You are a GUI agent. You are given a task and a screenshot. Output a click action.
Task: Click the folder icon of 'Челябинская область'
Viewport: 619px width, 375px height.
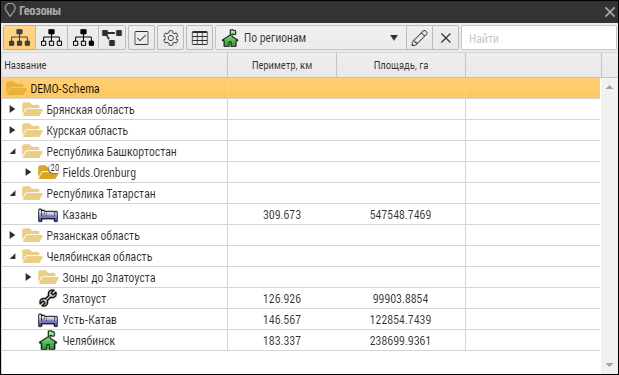click(x=32, y=257)
